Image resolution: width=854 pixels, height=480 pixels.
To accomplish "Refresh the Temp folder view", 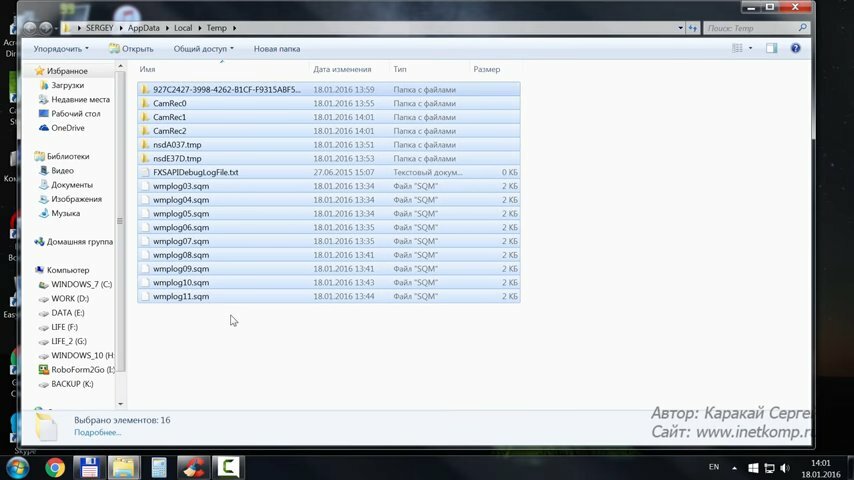I will pos(692,28).
